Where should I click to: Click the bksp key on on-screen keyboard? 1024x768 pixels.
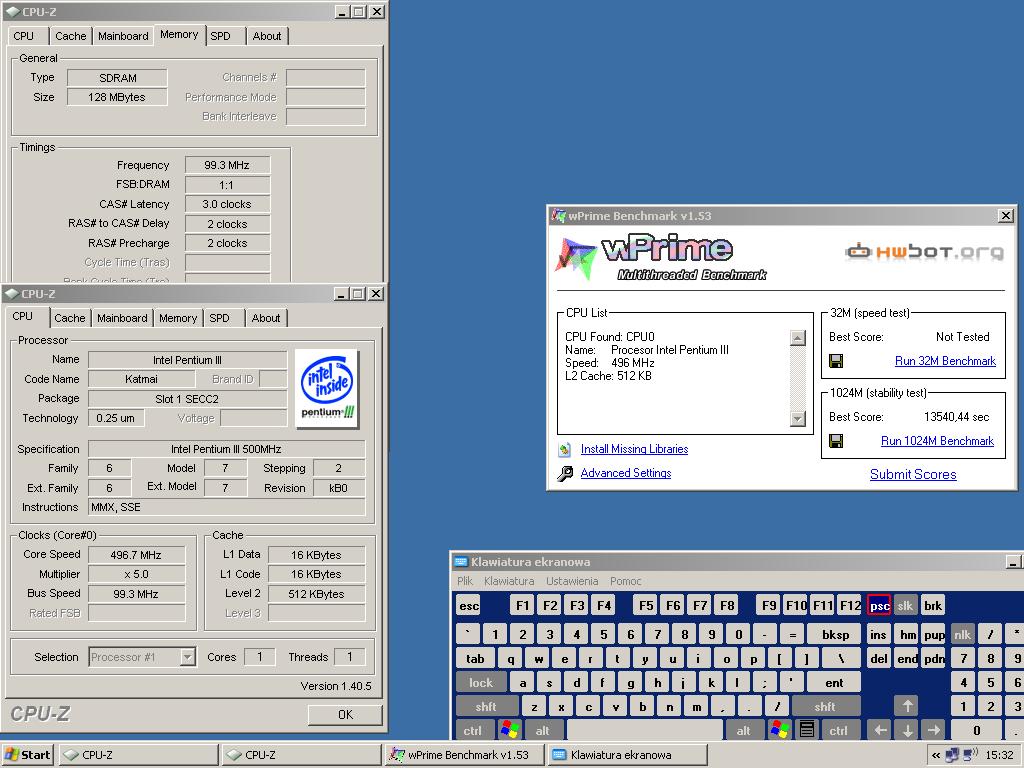pos(835,634)
